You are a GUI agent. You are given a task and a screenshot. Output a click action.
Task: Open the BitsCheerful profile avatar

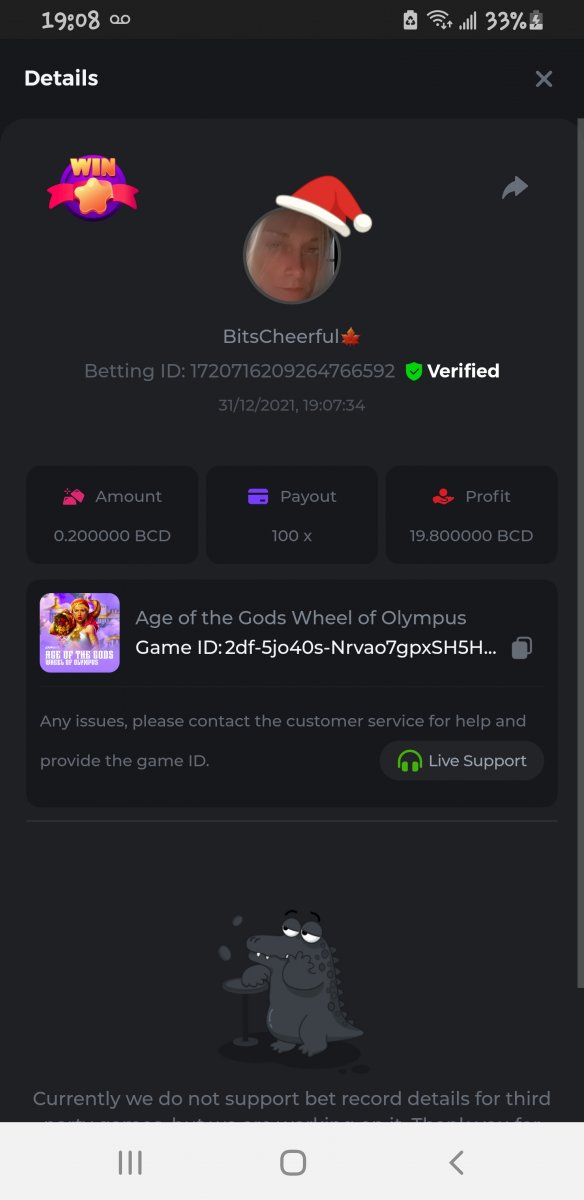pyautogui.click(x=292, y=256)
